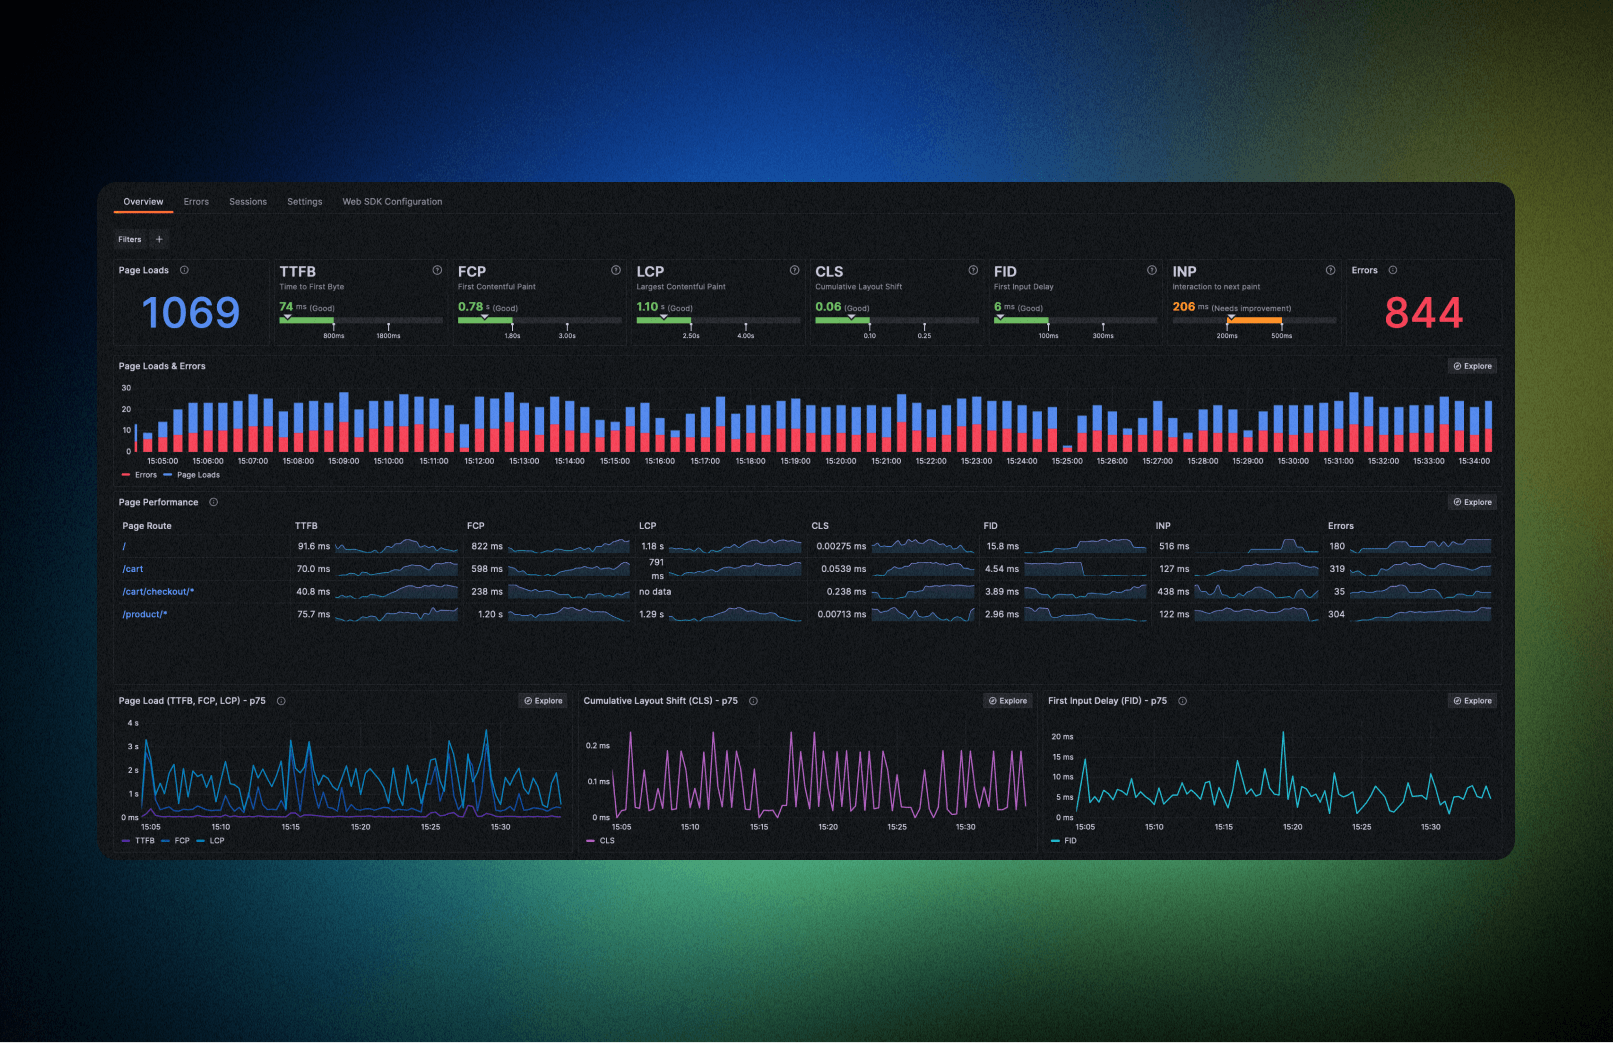Viewport: 1613px width, 1043px height.
Task: Click the no data LCP cell
Action: pos(655,592)
